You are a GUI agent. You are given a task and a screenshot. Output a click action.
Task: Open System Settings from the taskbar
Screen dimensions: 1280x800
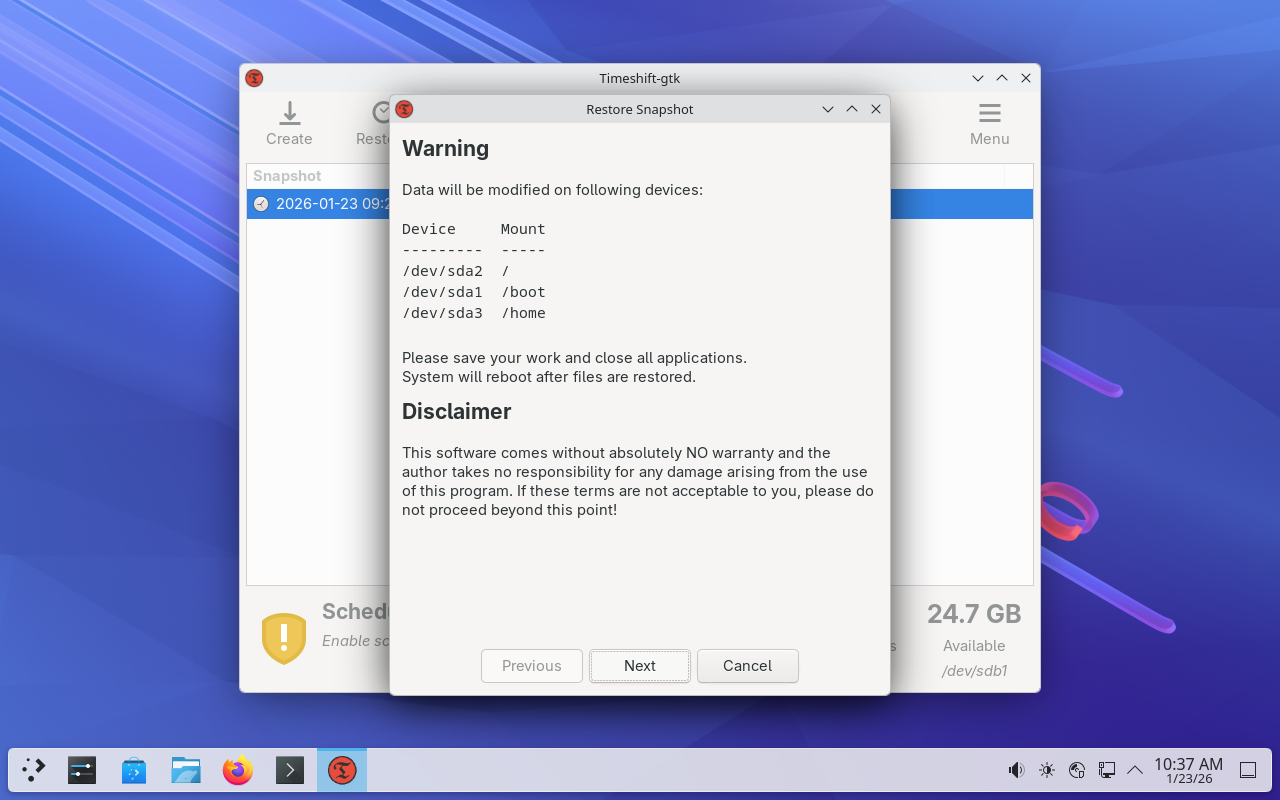[x=82, y=770]
